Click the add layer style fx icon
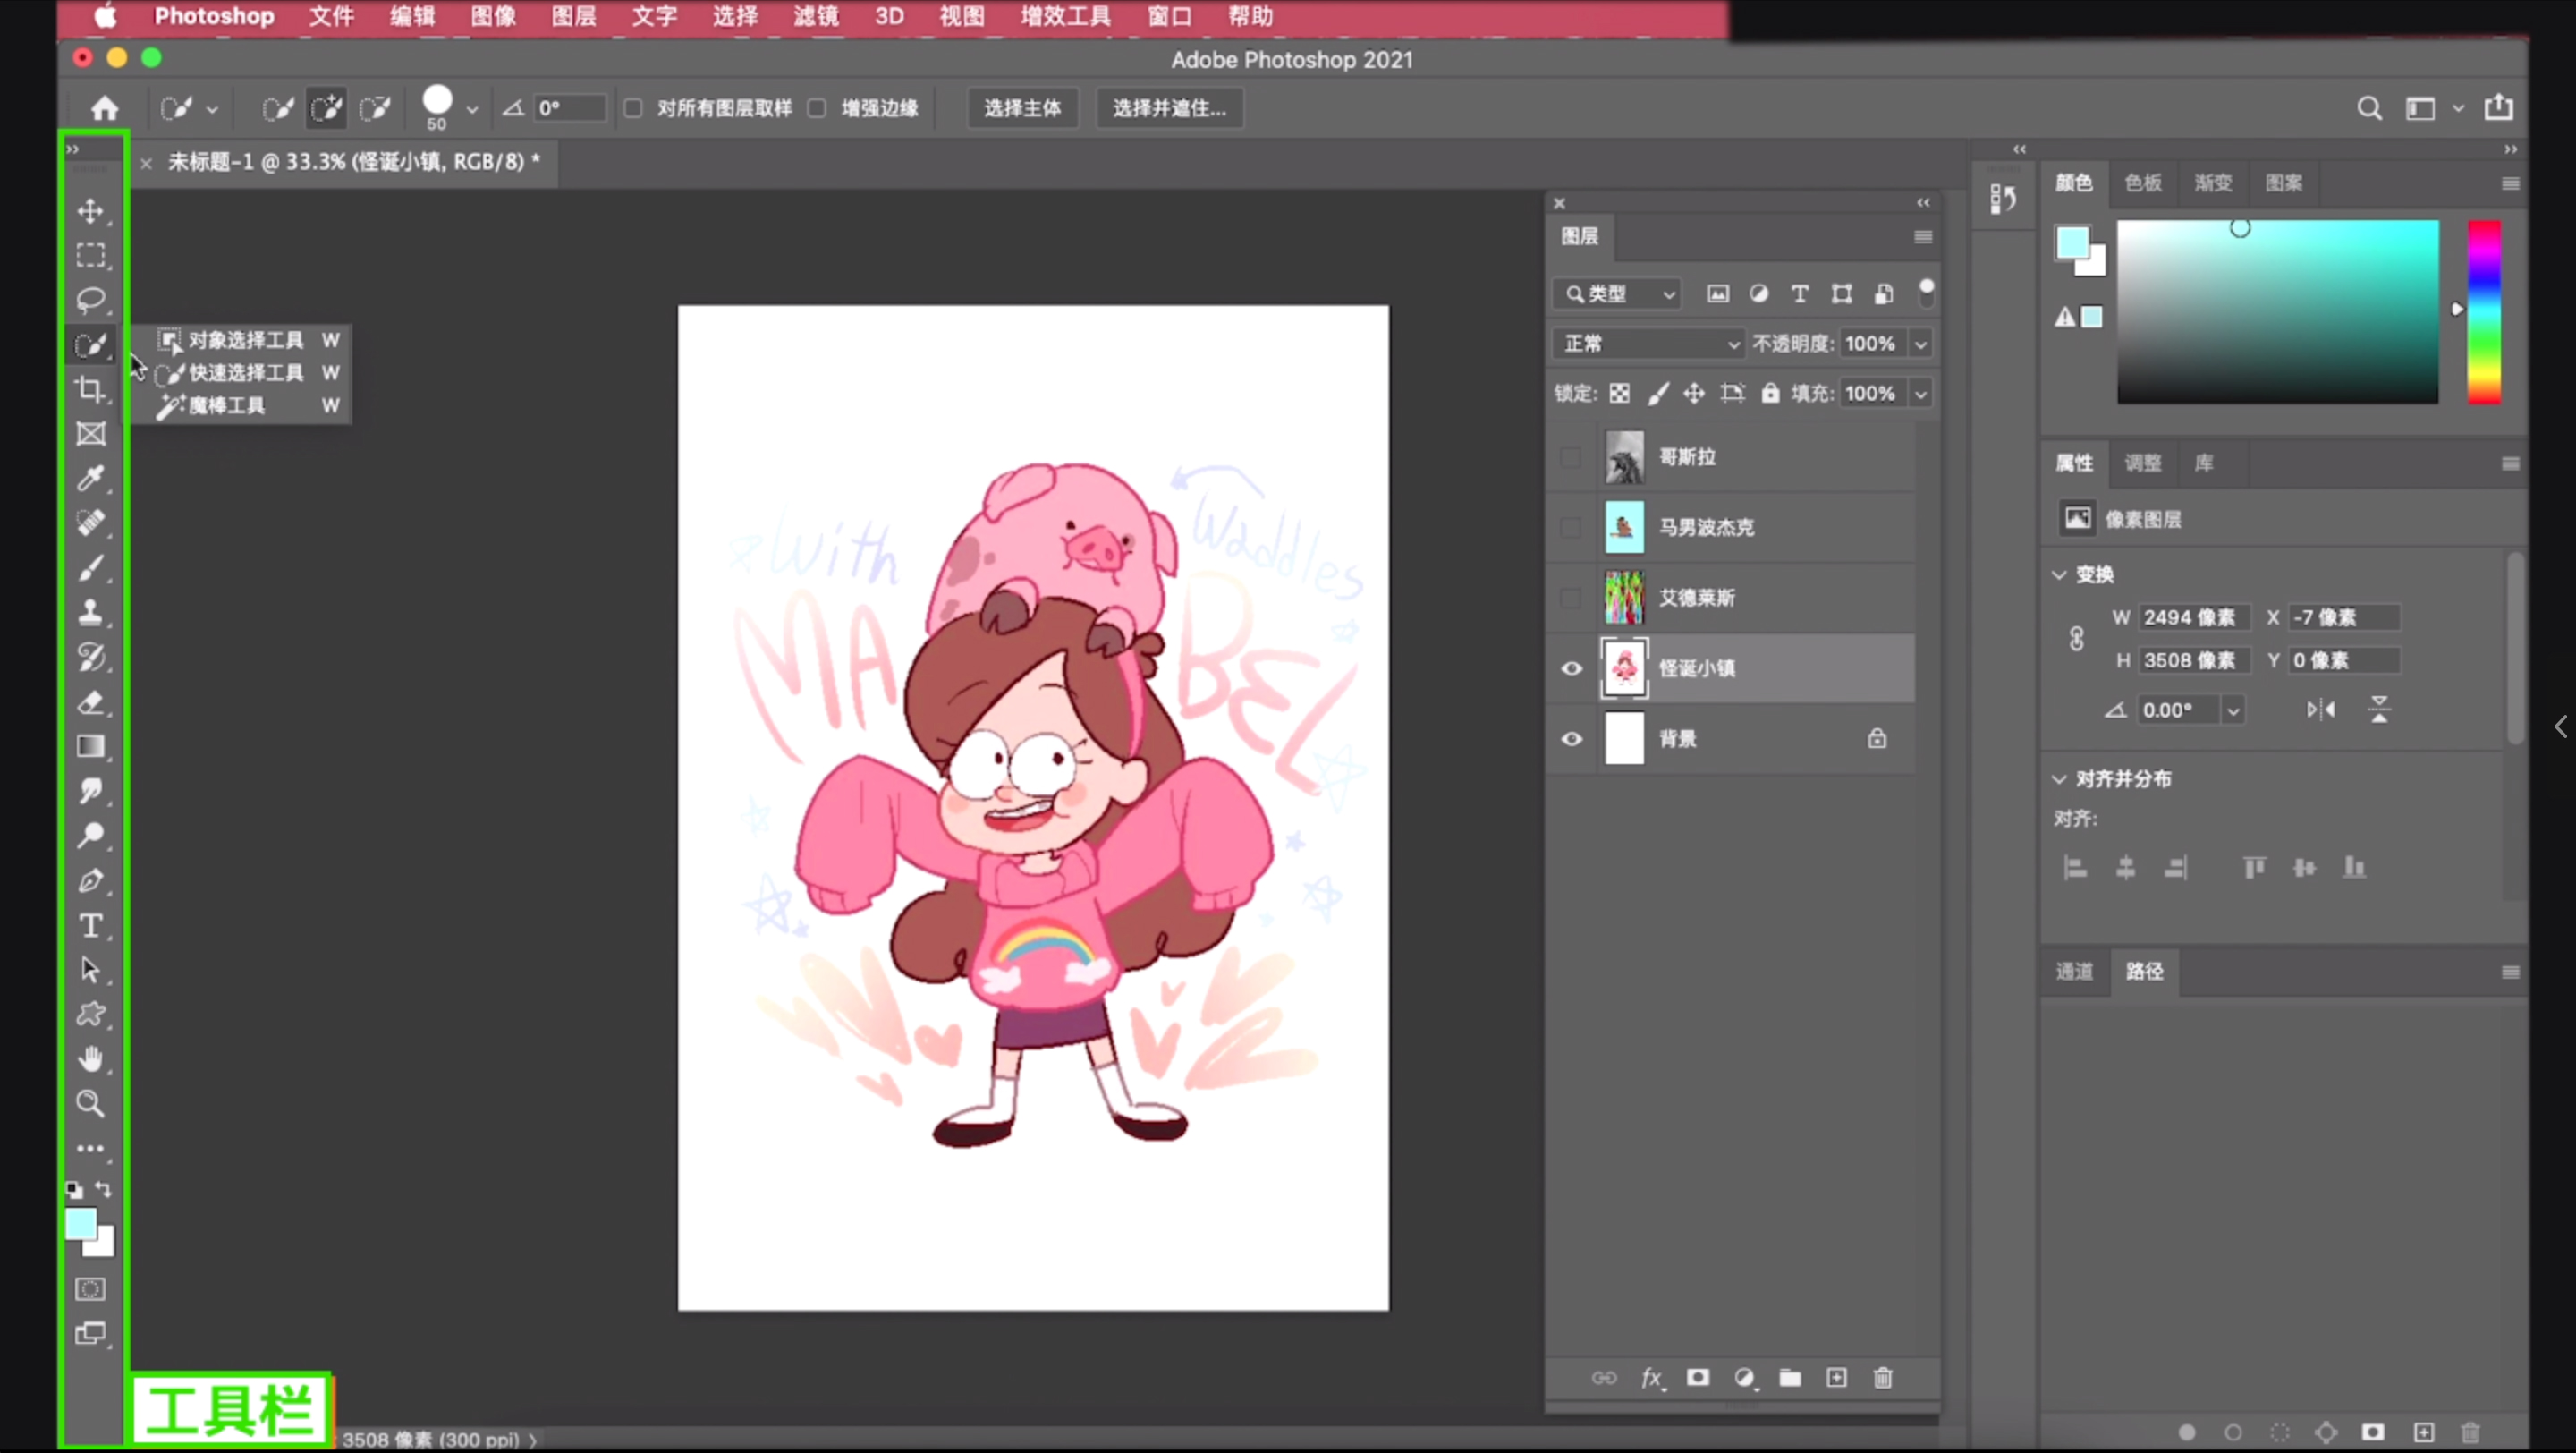The height and width of the screenshot is (1453, 2576). [1651, 1378]
